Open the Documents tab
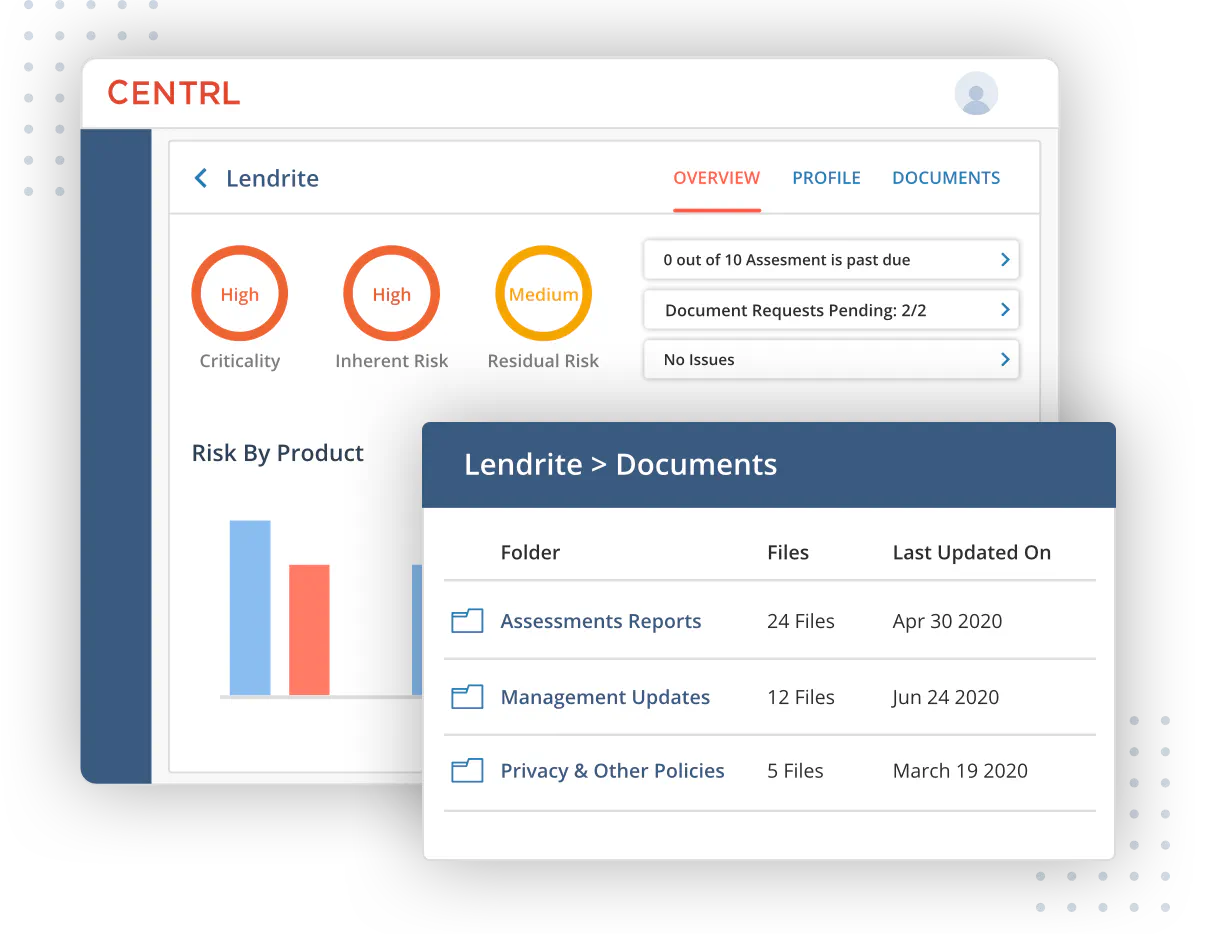The width and height of the screenshot is (1208, 934). pyautogui.click(x=946, y=178)
